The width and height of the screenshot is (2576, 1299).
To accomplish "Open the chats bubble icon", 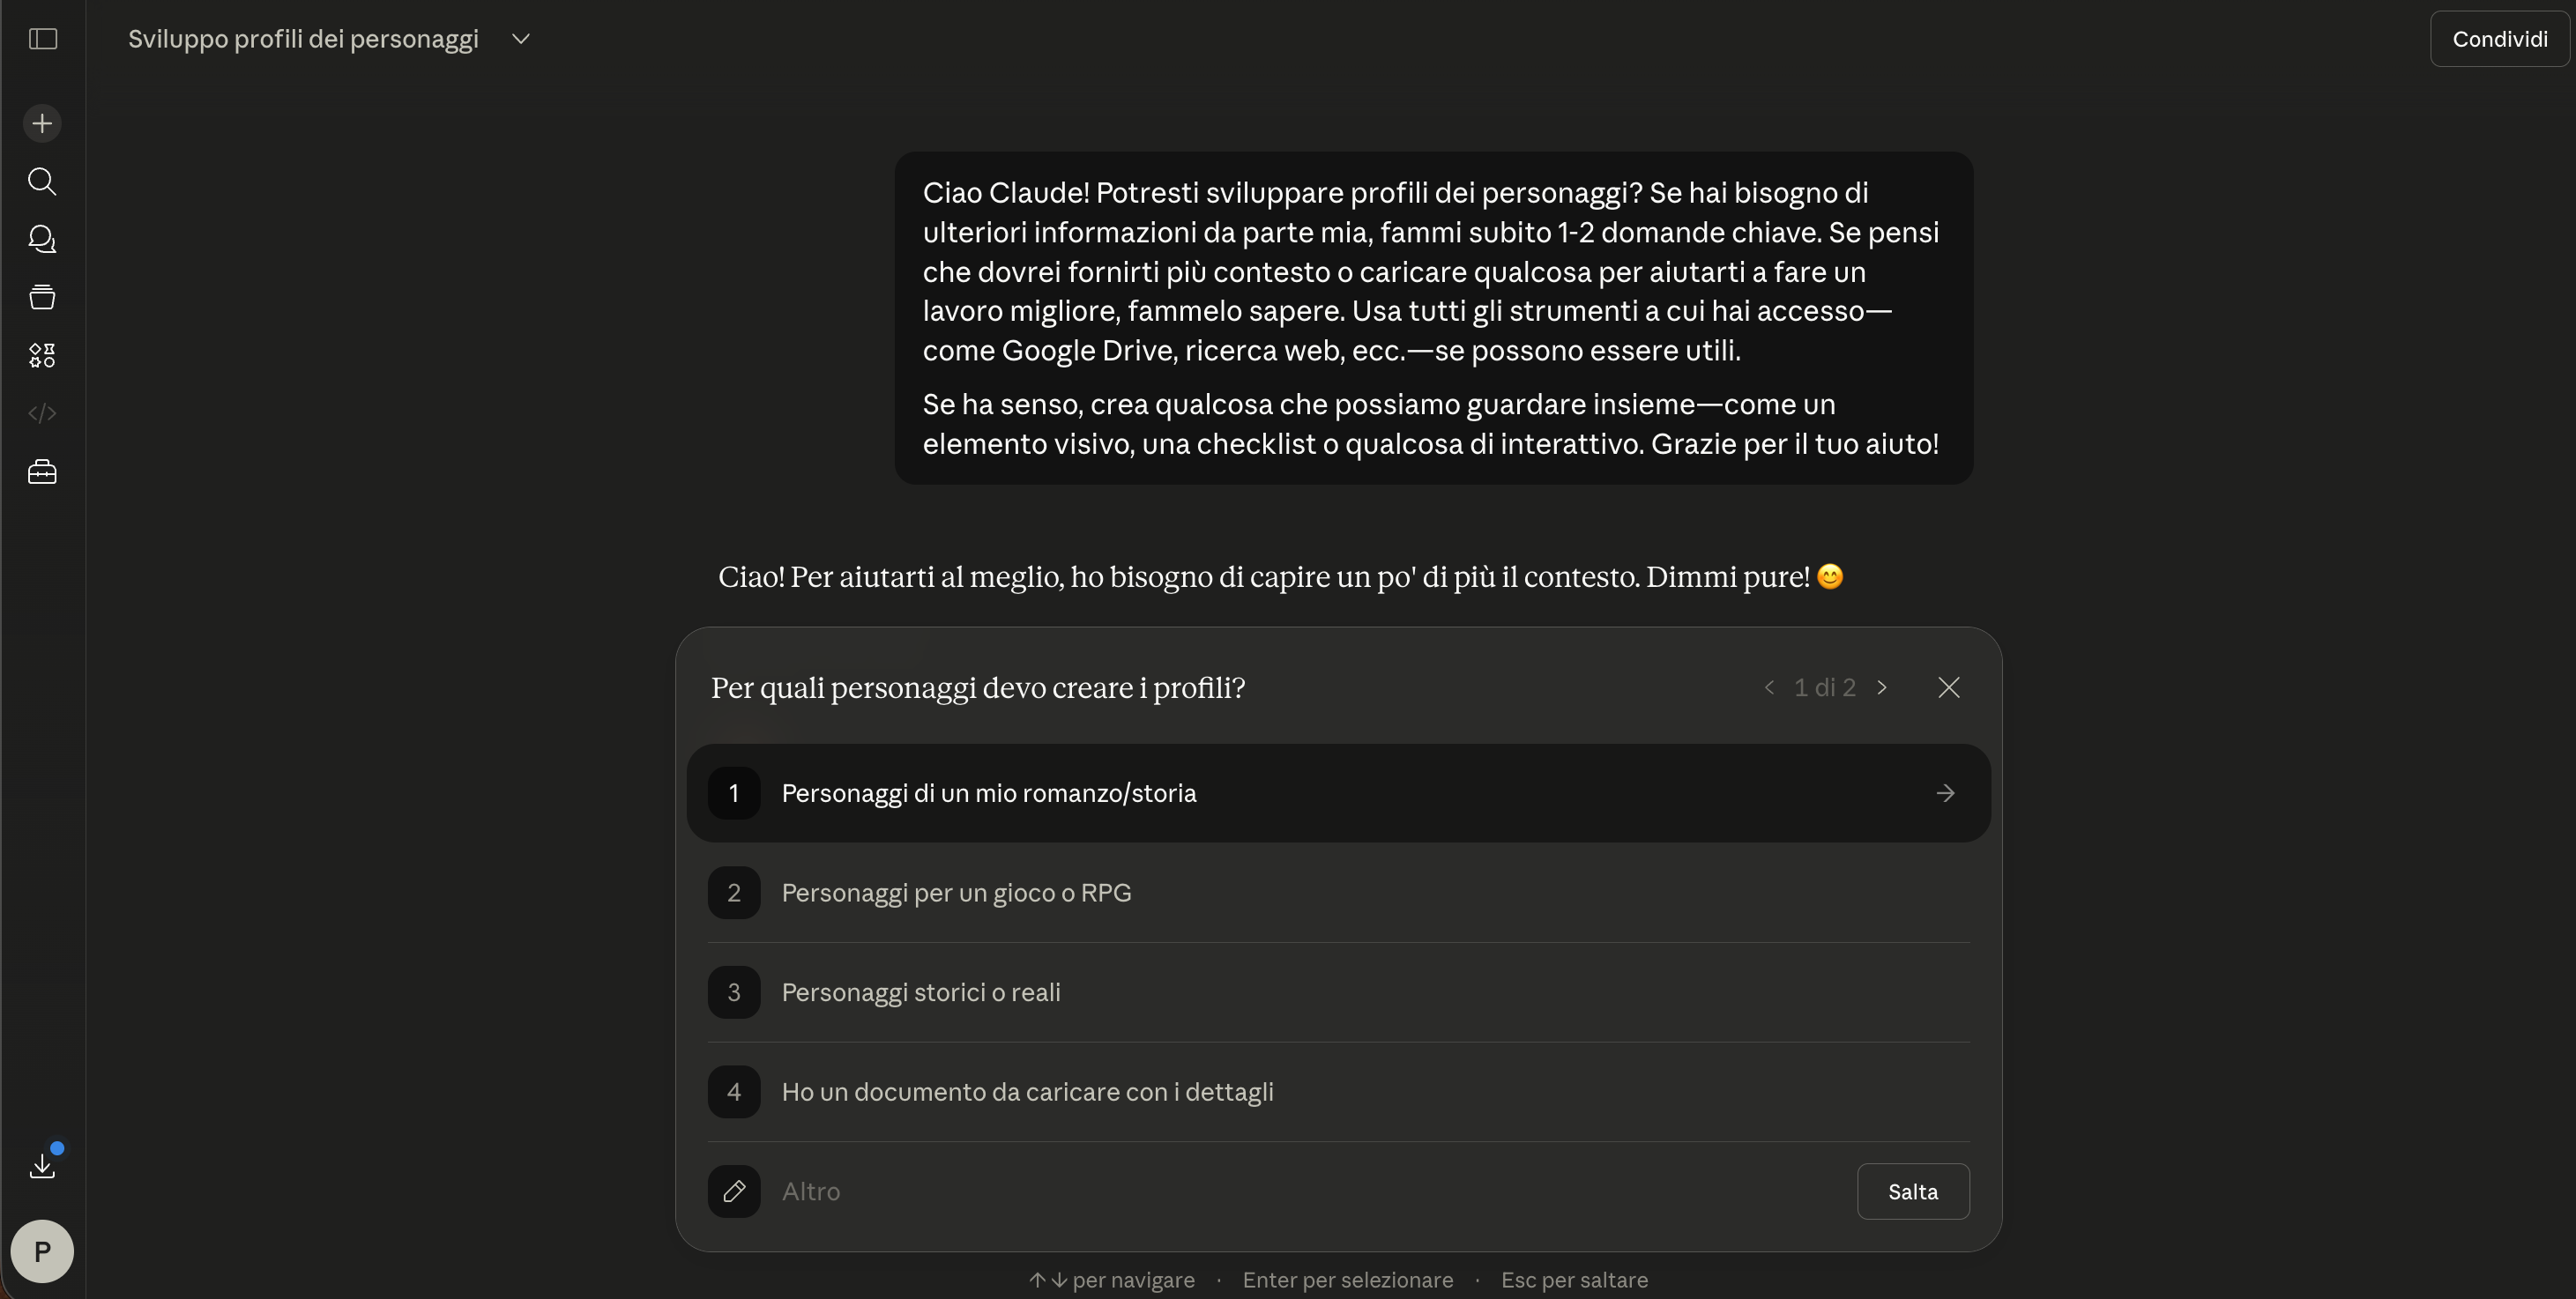I will pyautogui.click(x=42, y=239).
